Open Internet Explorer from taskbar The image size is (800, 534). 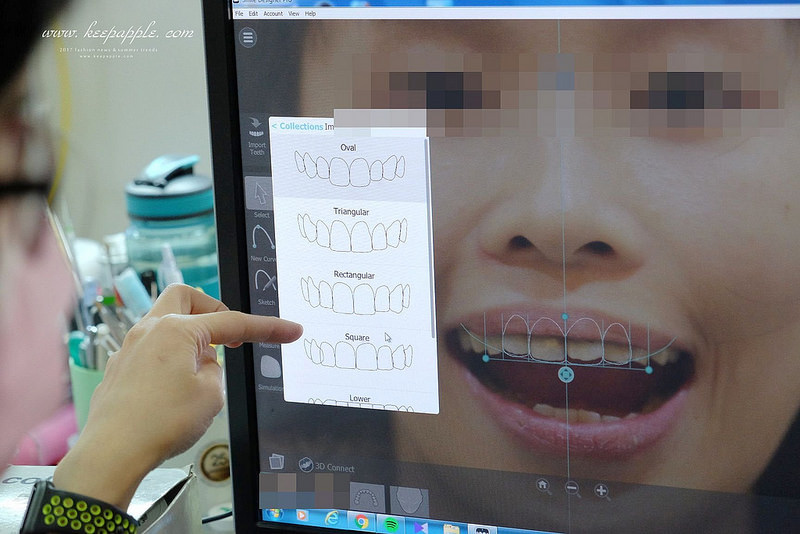click(332, 519)
